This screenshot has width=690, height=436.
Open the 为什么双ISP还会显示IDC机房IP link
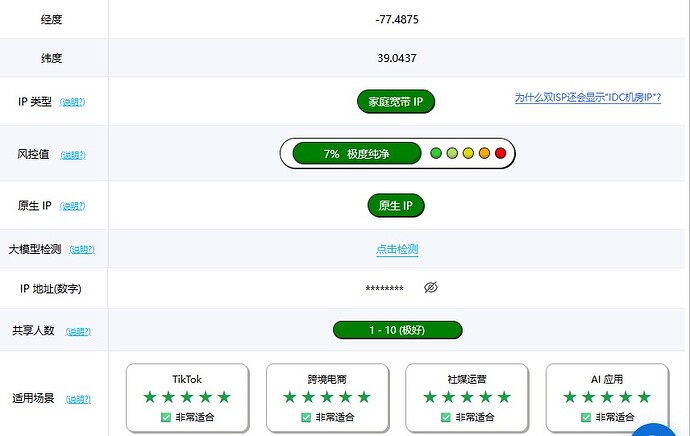588,97
